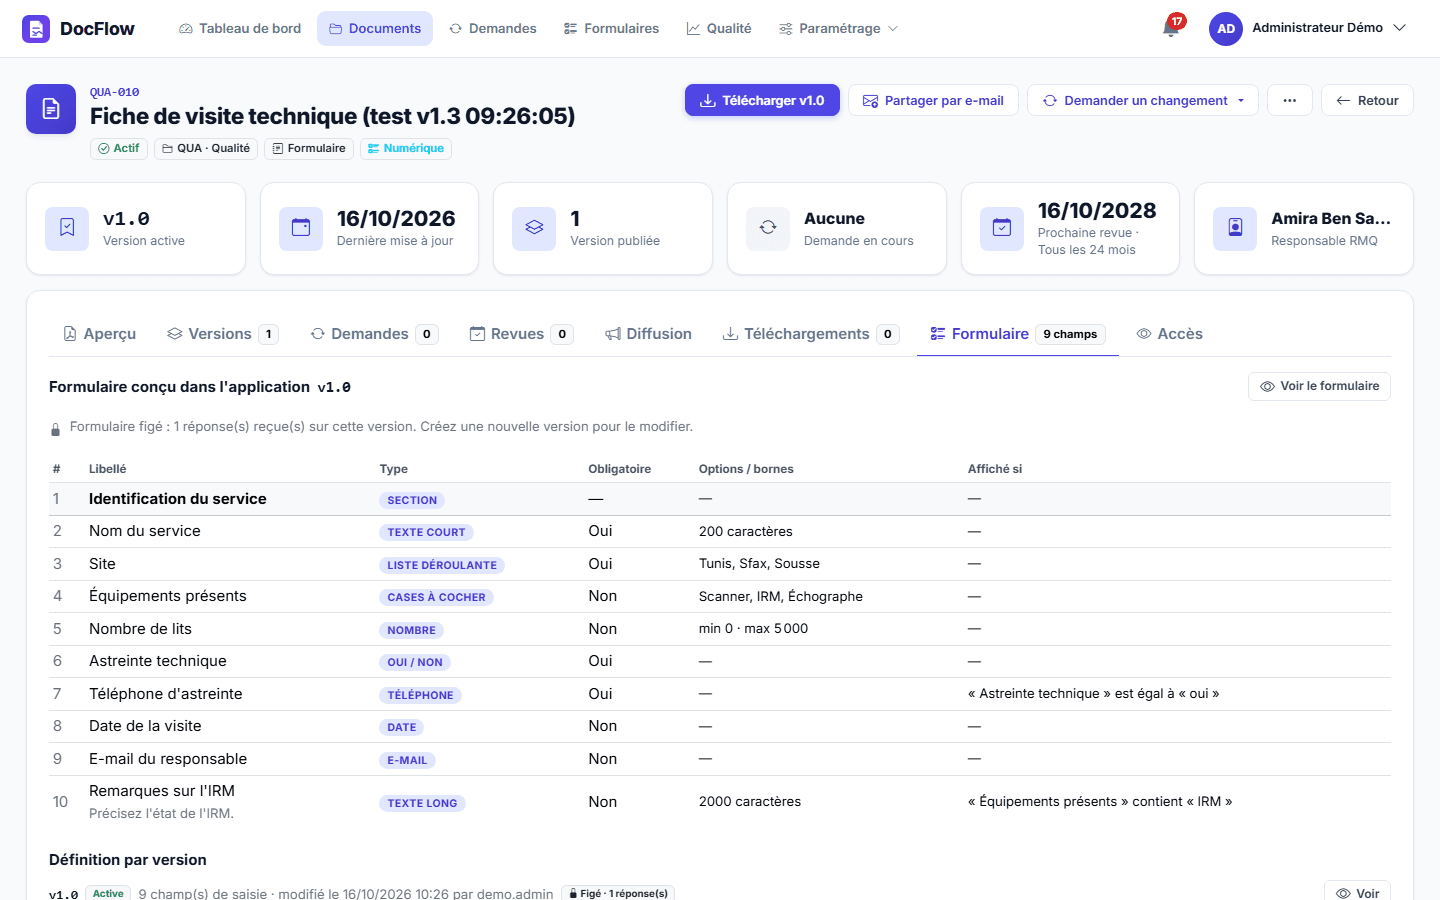Click the DocFlow logo icon
Screen dimensions: 1440x900
pos(36,29)
